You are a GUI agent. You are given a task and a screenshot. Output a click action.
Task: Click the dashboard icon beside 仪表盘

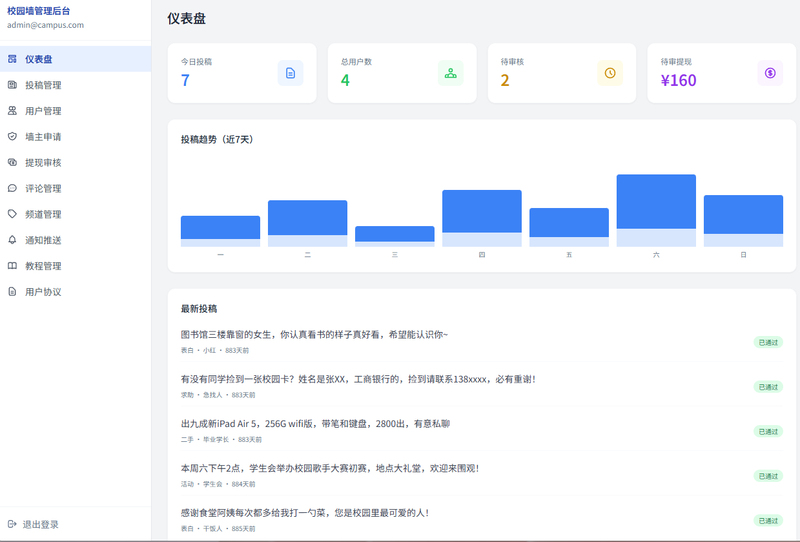[x=12, y=59]
